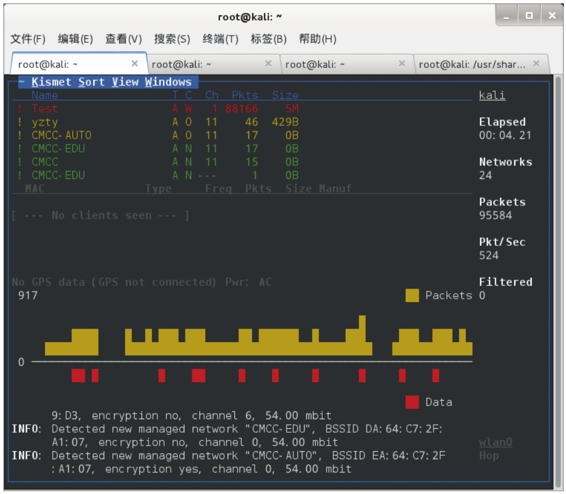Viewport: 566px width, 494px height.
Task: Click the No GPS data status line
Action: (x=142, y=282)
